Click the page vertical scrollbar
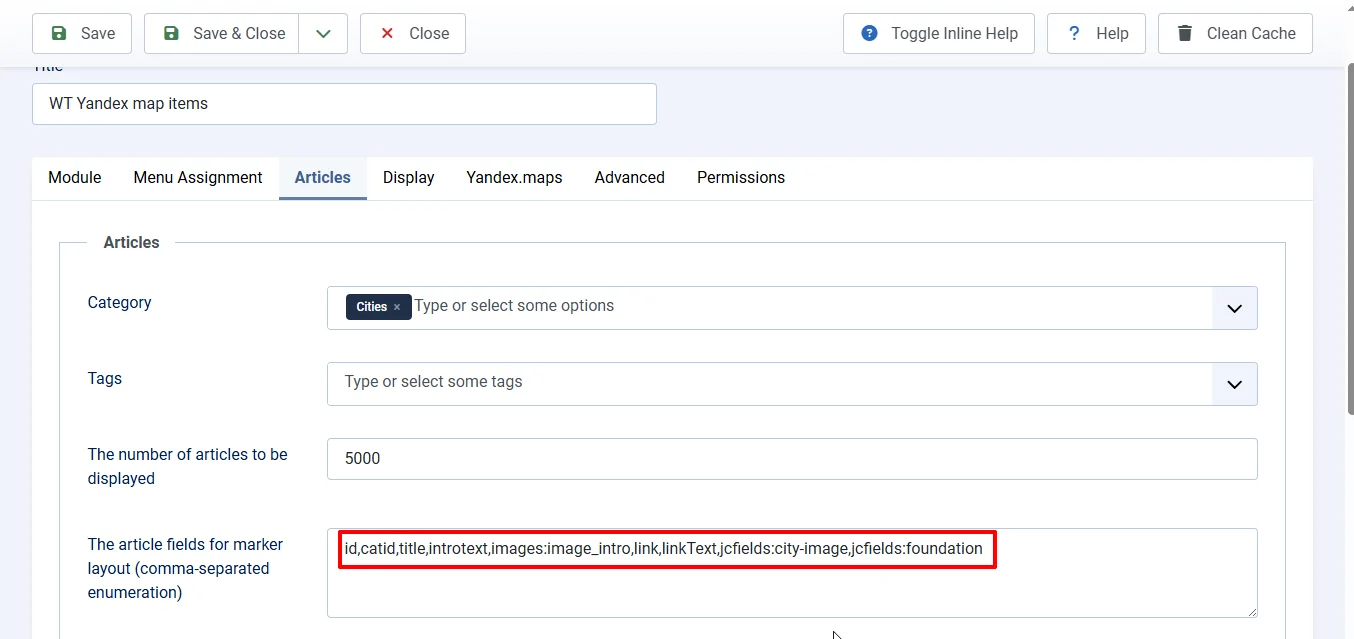Screen dimensions: 1354x639 point(1349,238)
